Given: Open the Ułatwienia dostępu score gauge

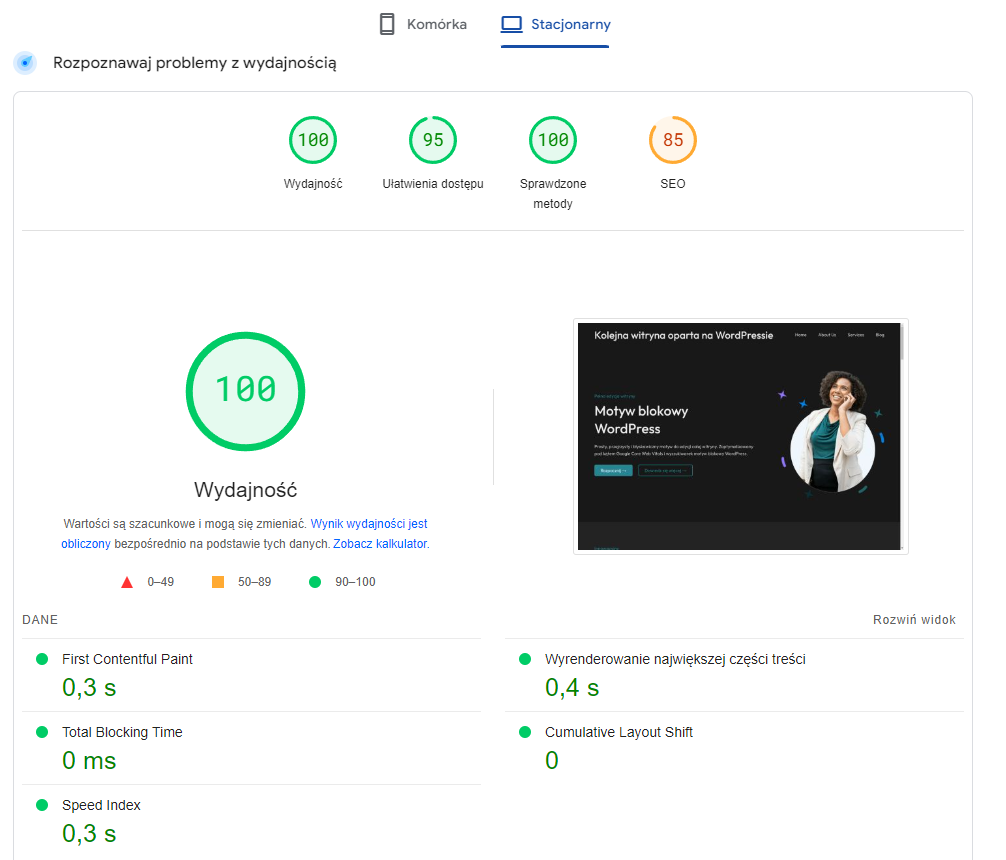Looking at the screenshot, I should click(x=433, y=140).
